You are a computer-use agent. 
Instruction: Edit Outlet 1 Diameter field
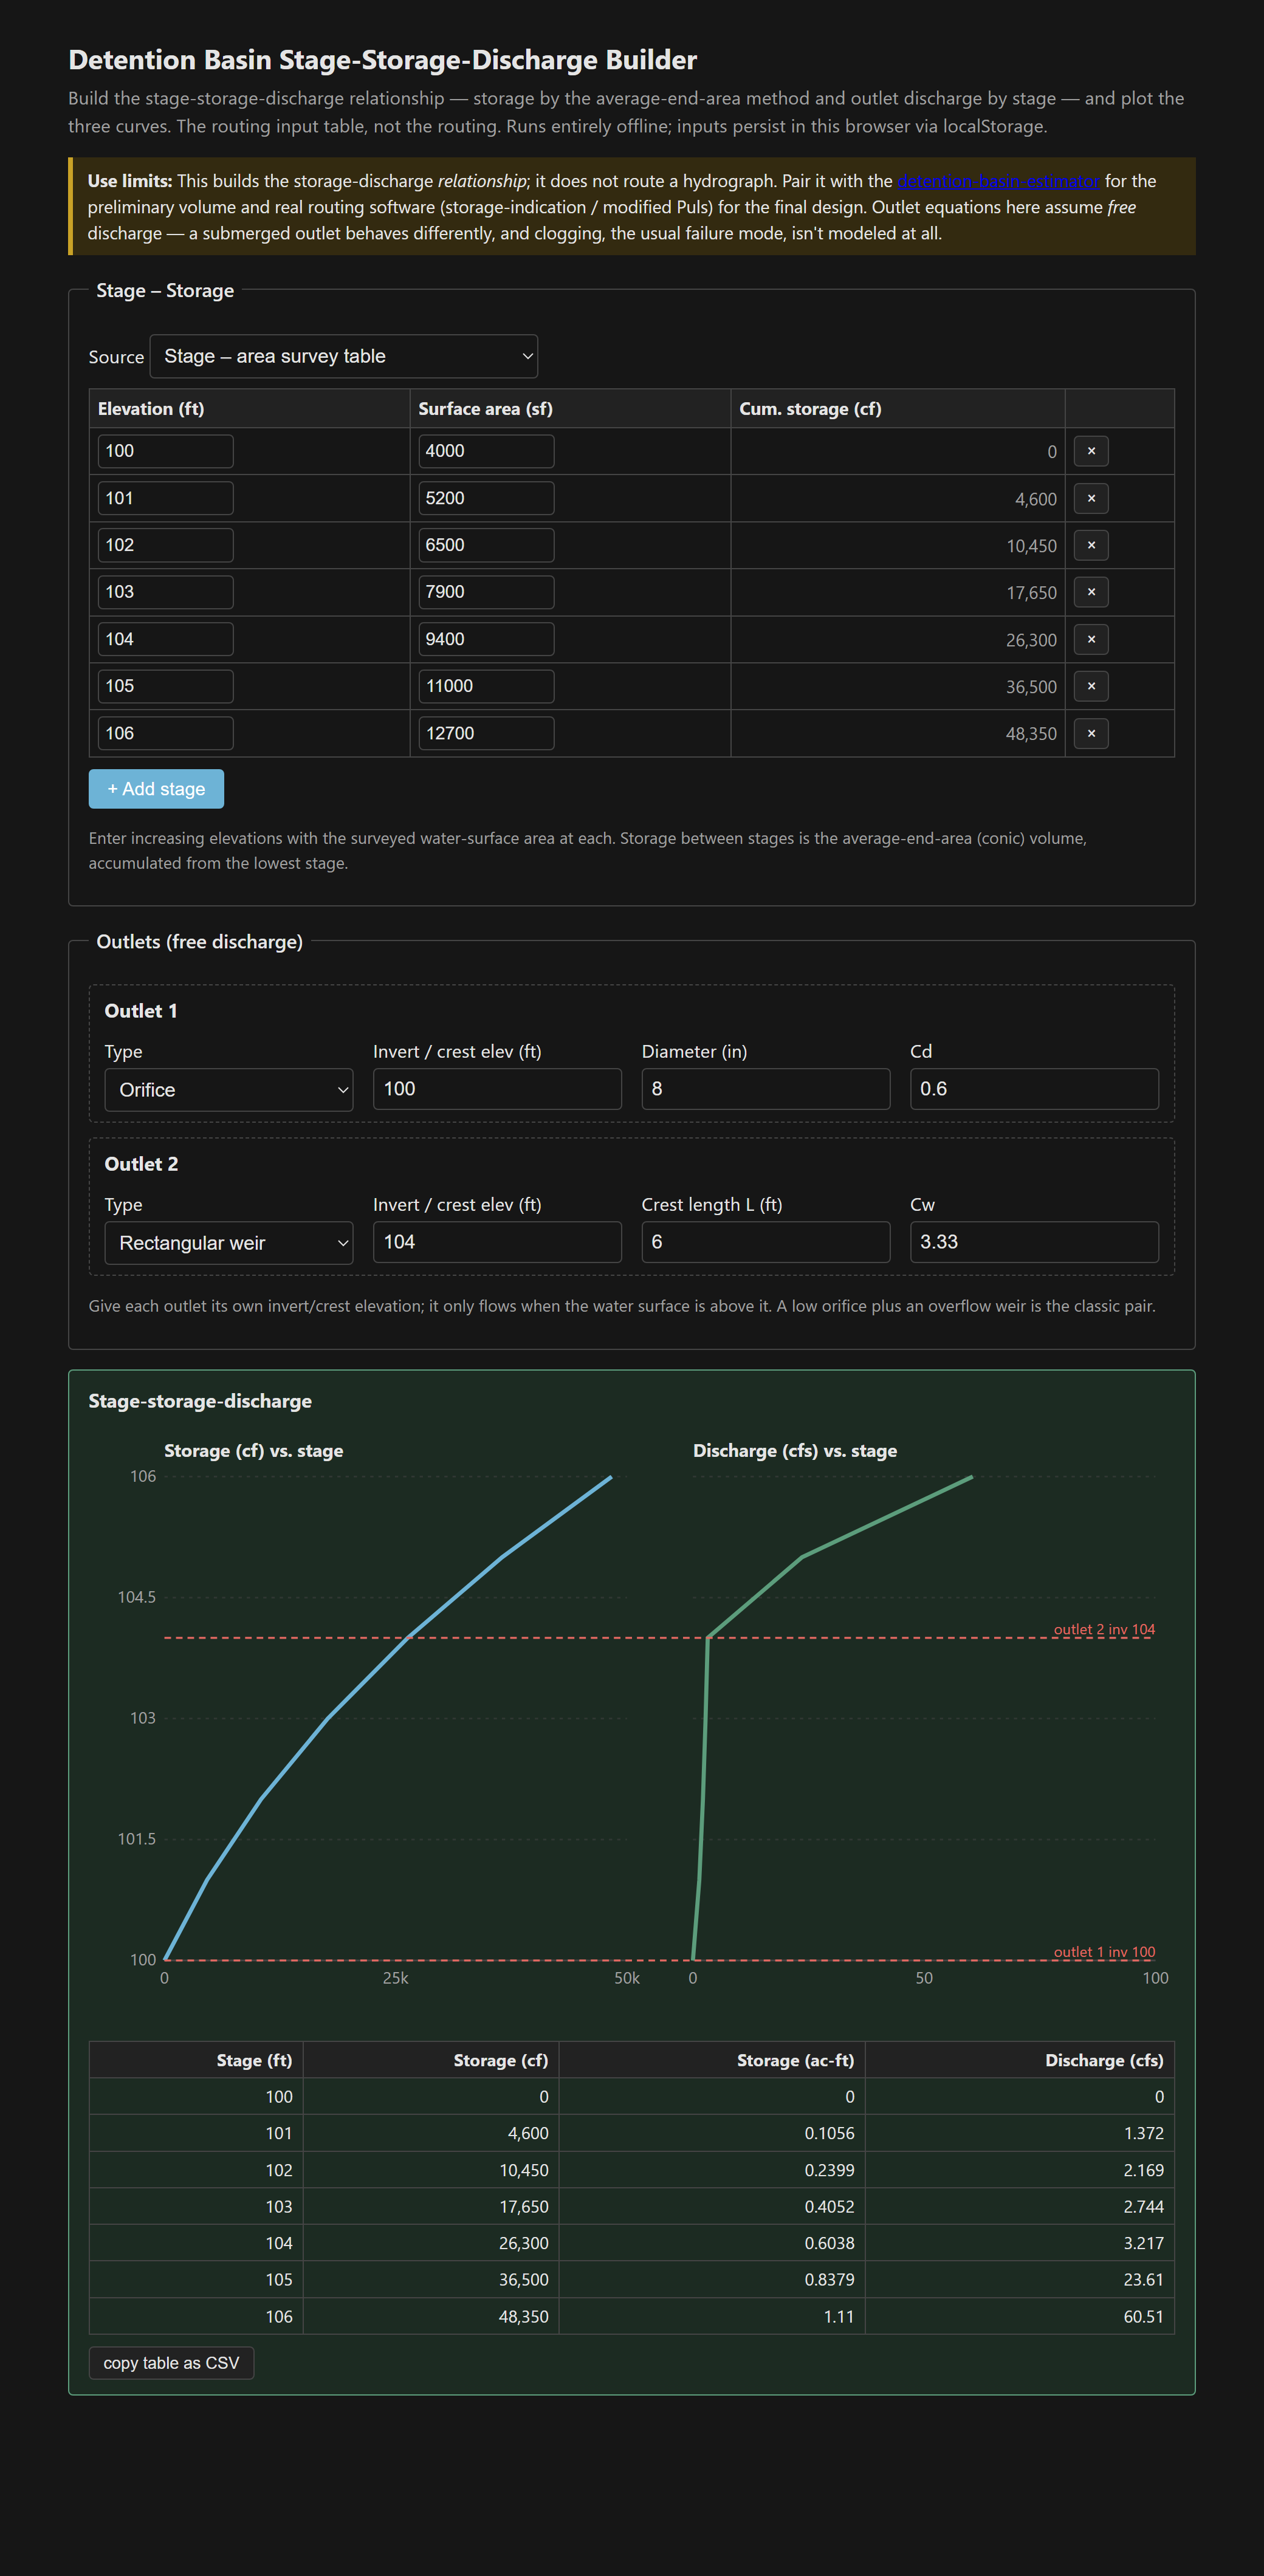765,1088
